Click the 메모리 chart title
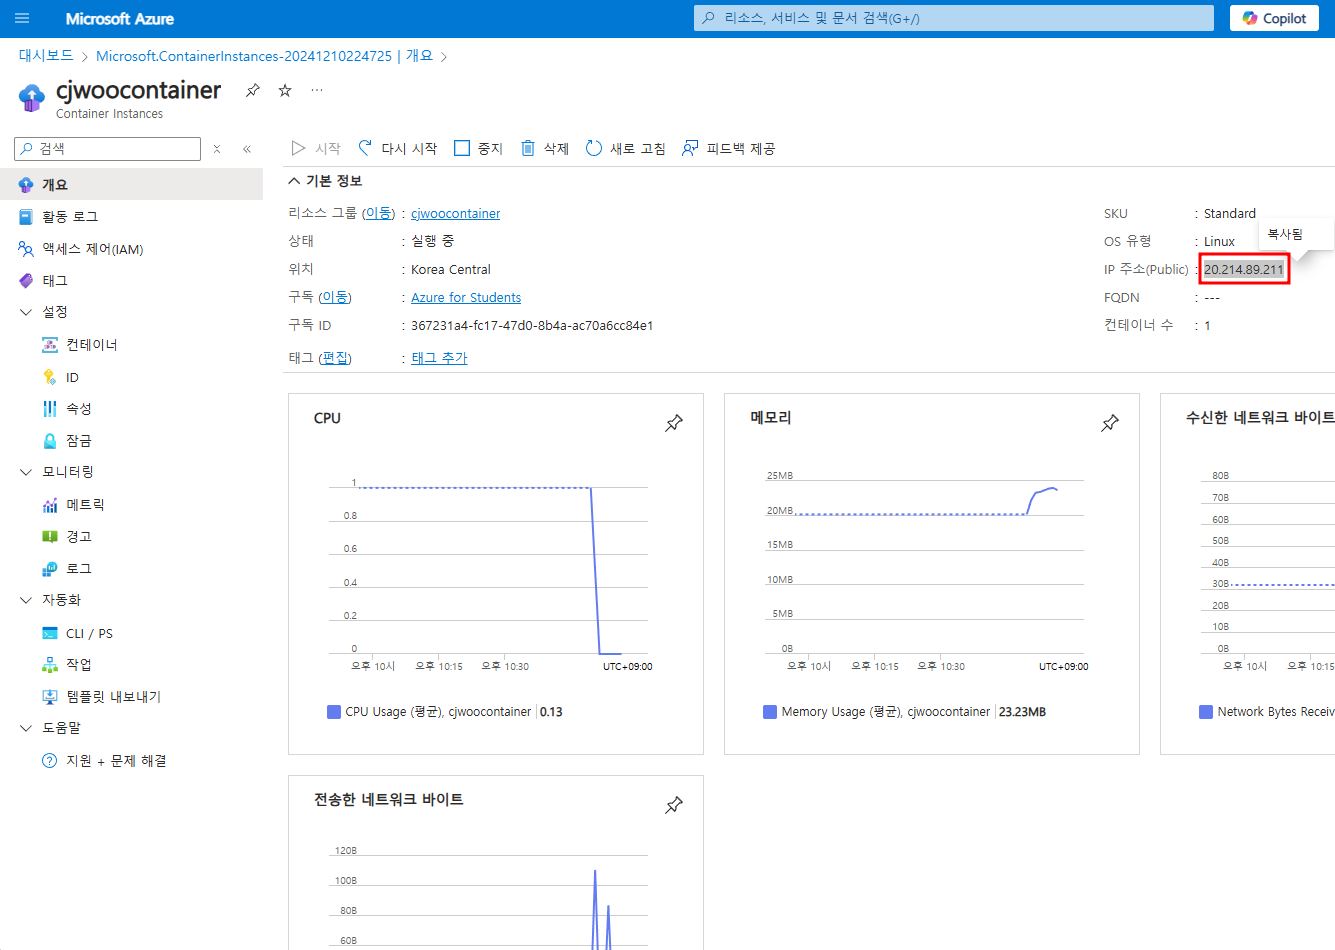Image resolution: width=1335 pixels, height=950 pixels. [x=771, y=418]
